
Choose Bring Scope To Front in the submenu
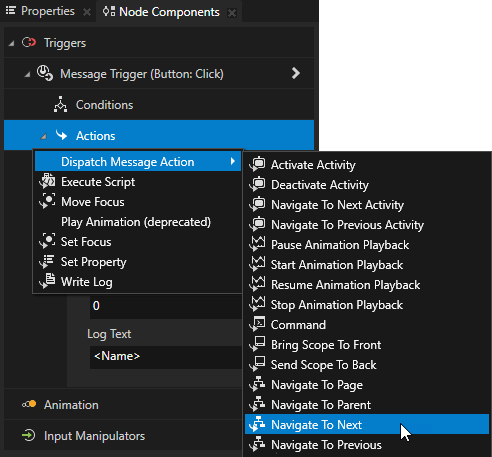367,345
